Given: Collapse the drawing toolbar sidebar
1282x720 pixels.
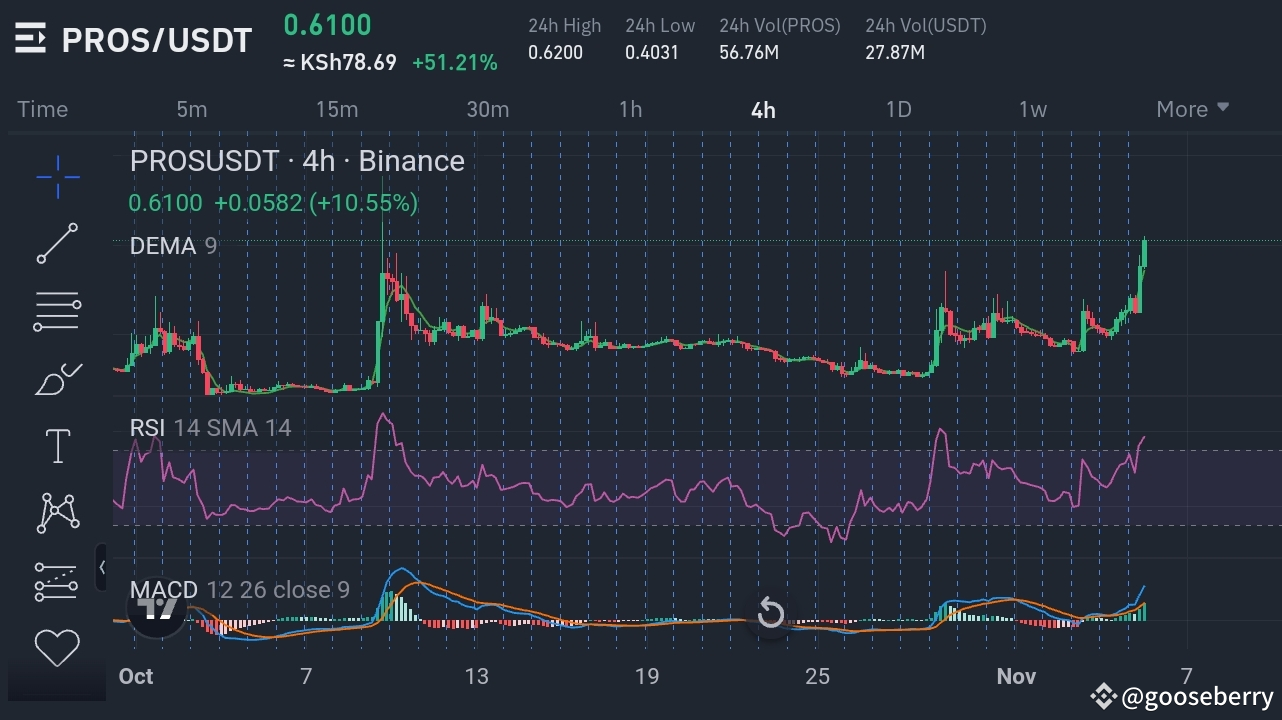Looking at the screenshot, I should pos(103,567).
